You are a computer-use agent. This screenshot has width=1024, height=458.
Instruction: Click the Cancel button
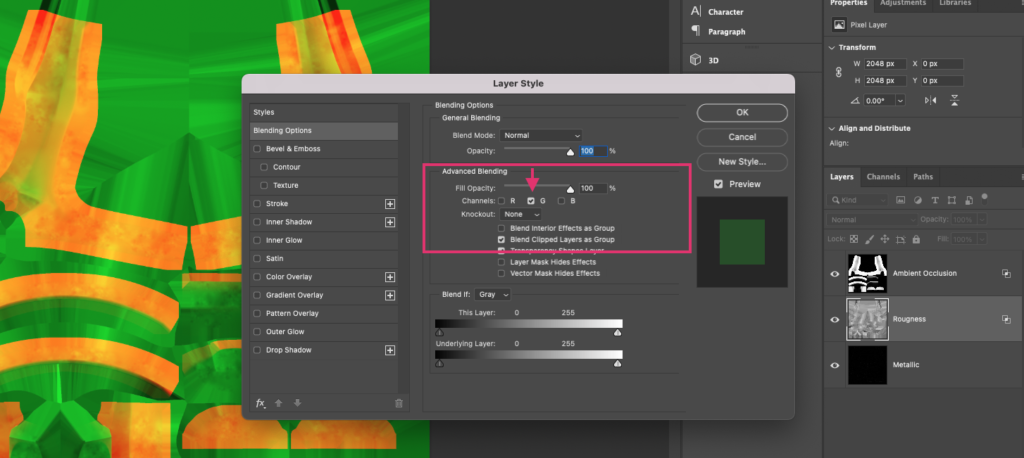click(x=742, y=137)
